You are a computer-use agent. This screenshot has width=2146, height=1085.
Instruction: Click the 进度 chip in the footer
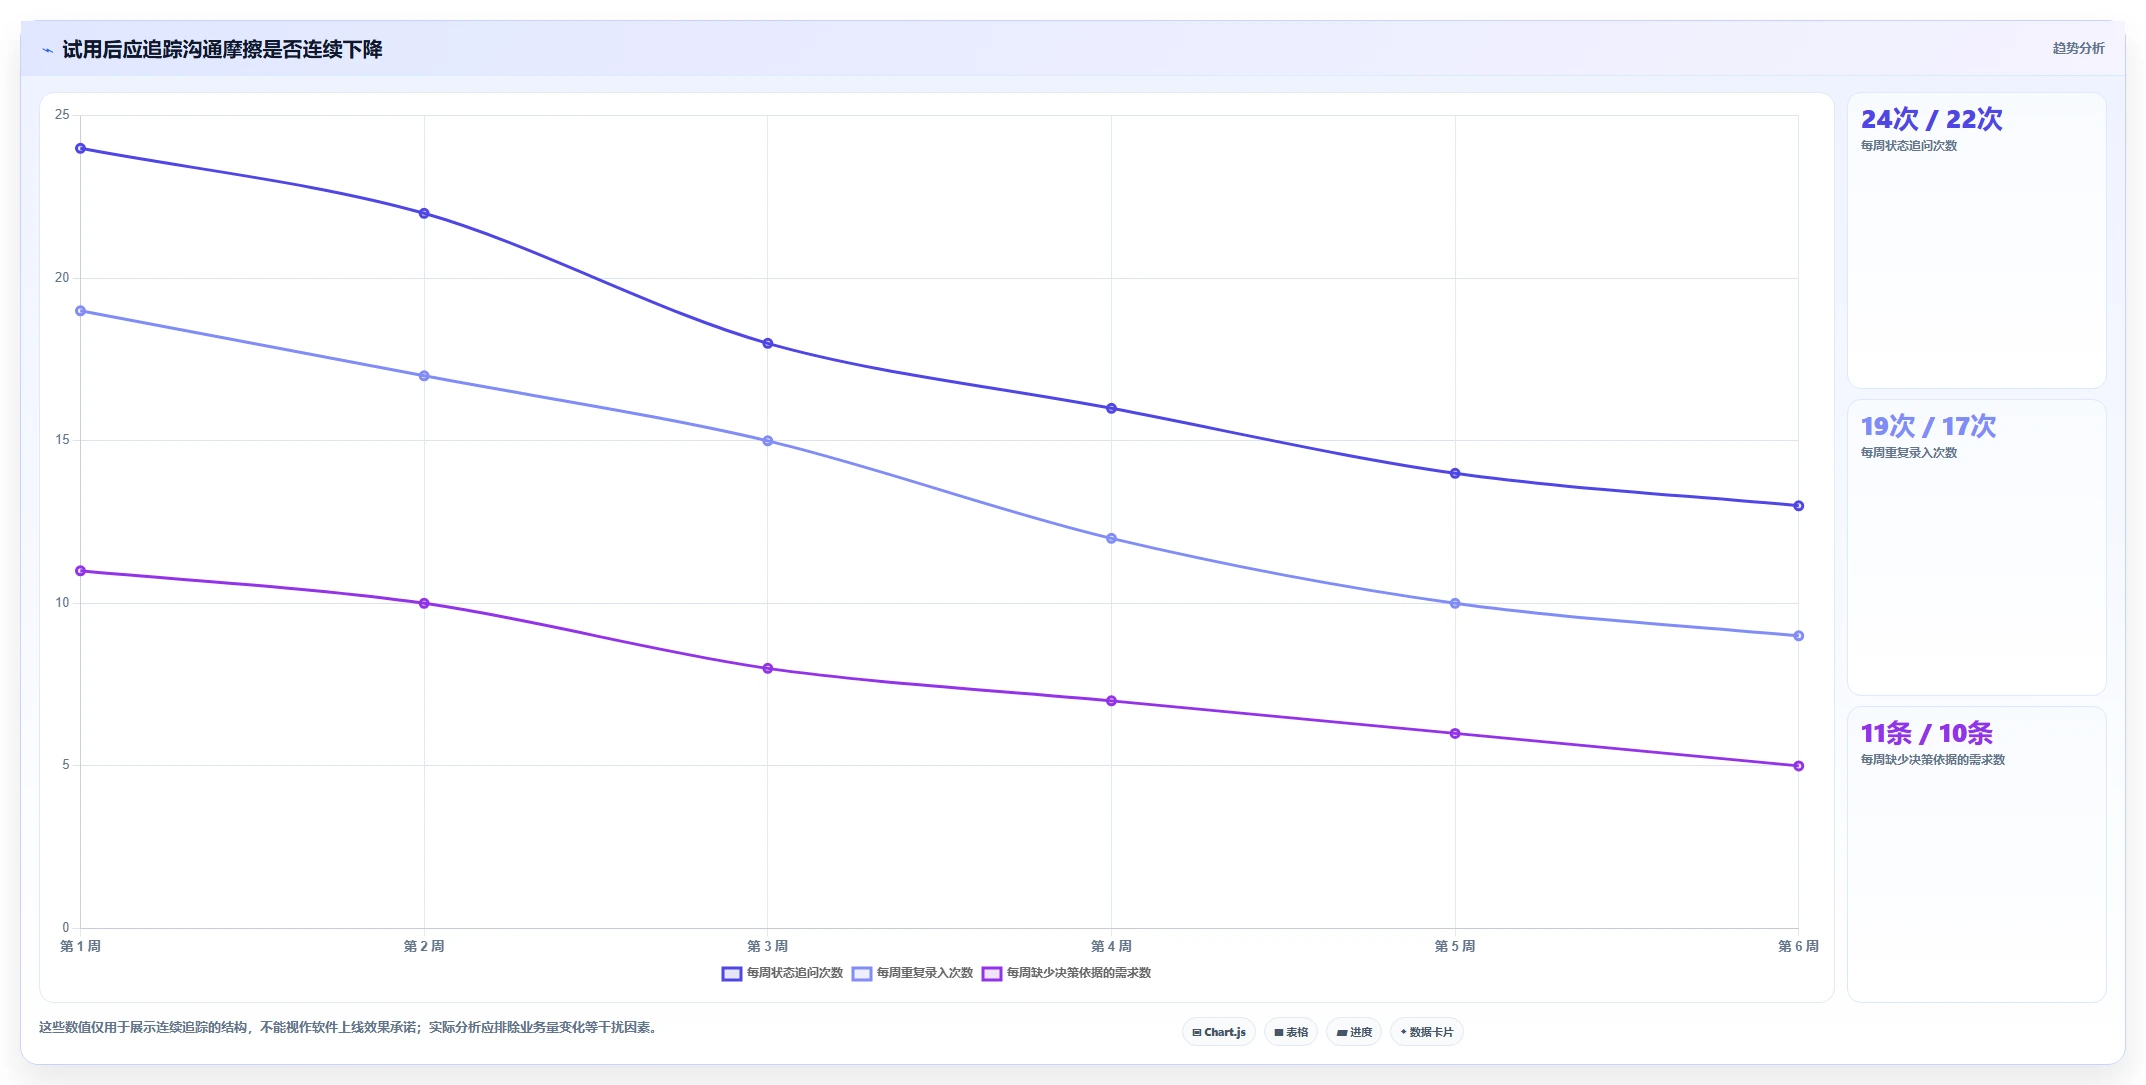[x=1354, y=1032]
